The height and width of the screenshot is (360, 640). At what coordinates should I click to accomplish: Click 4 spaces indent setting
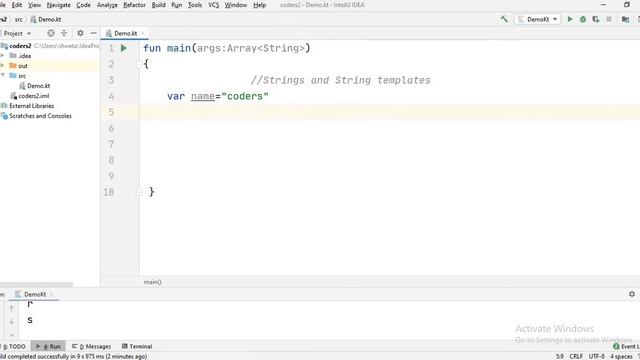coord(621,356)
